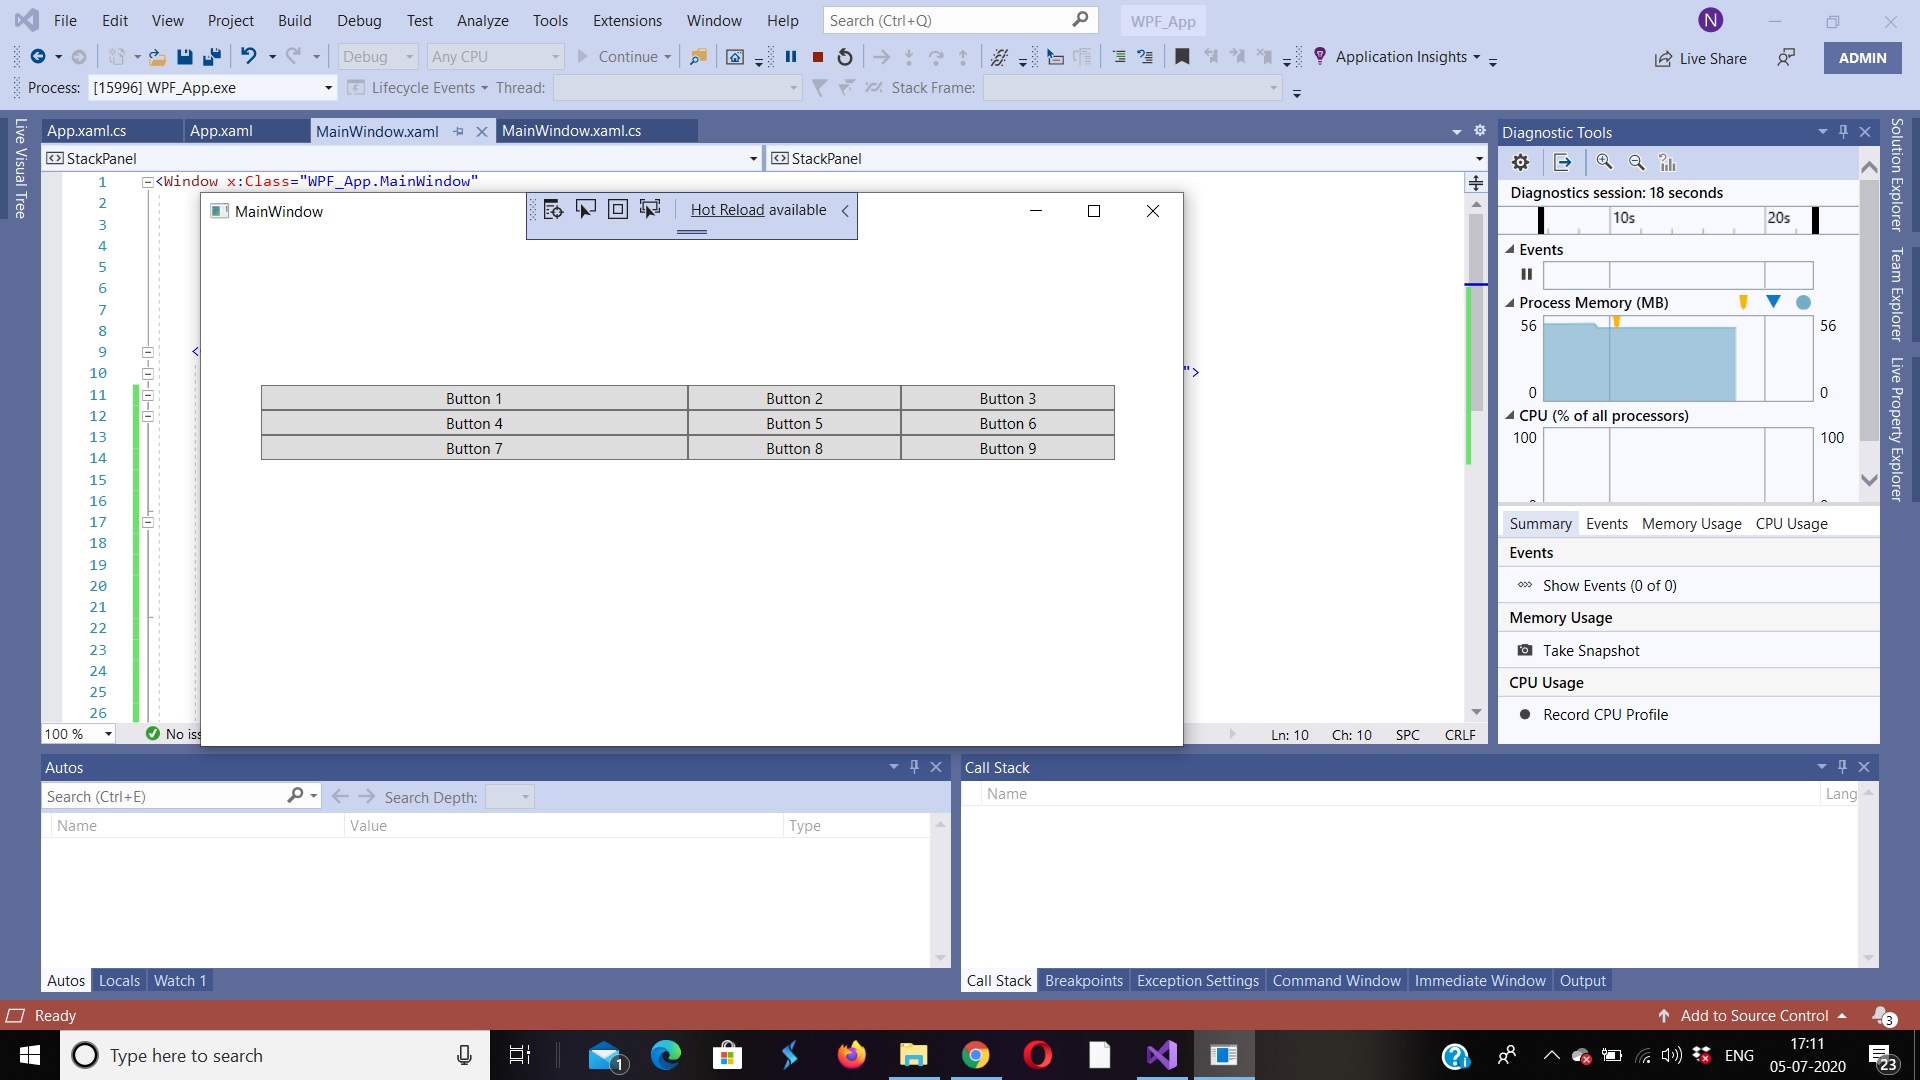This screenshot has width=1920, height=1080.
Task: Click the Take Snapshot camera icon
Action: 1525,651
